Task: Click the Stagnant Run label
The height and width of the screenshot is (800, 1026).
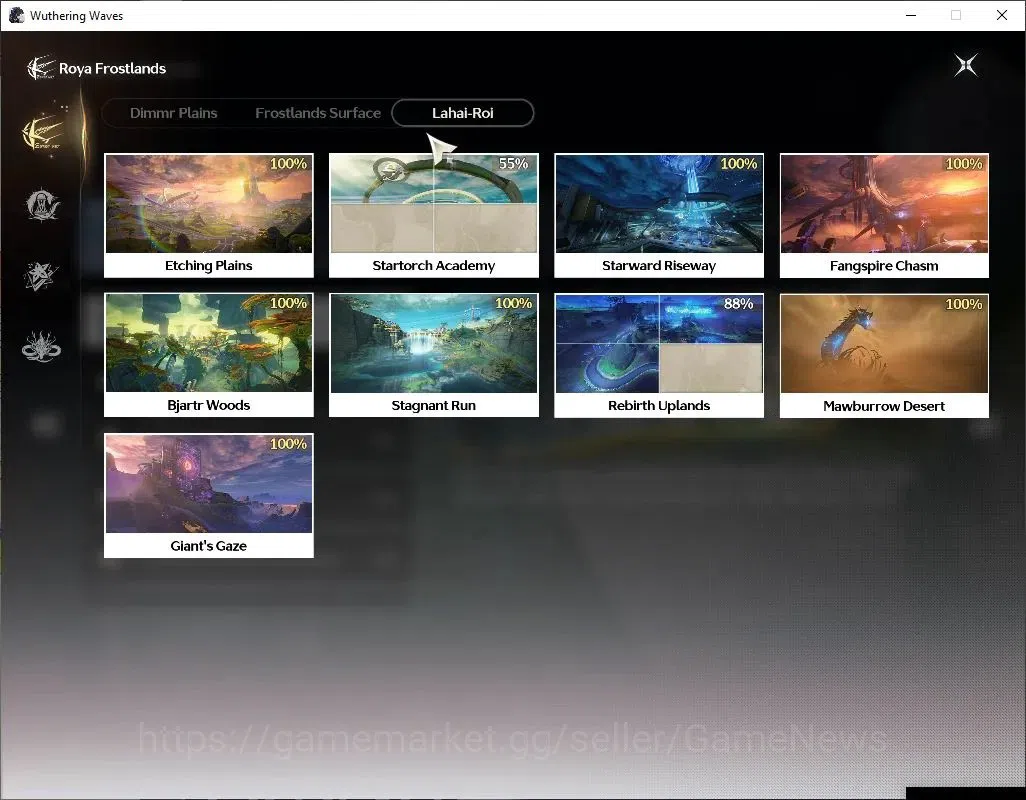Action: (x=434, y=406)
